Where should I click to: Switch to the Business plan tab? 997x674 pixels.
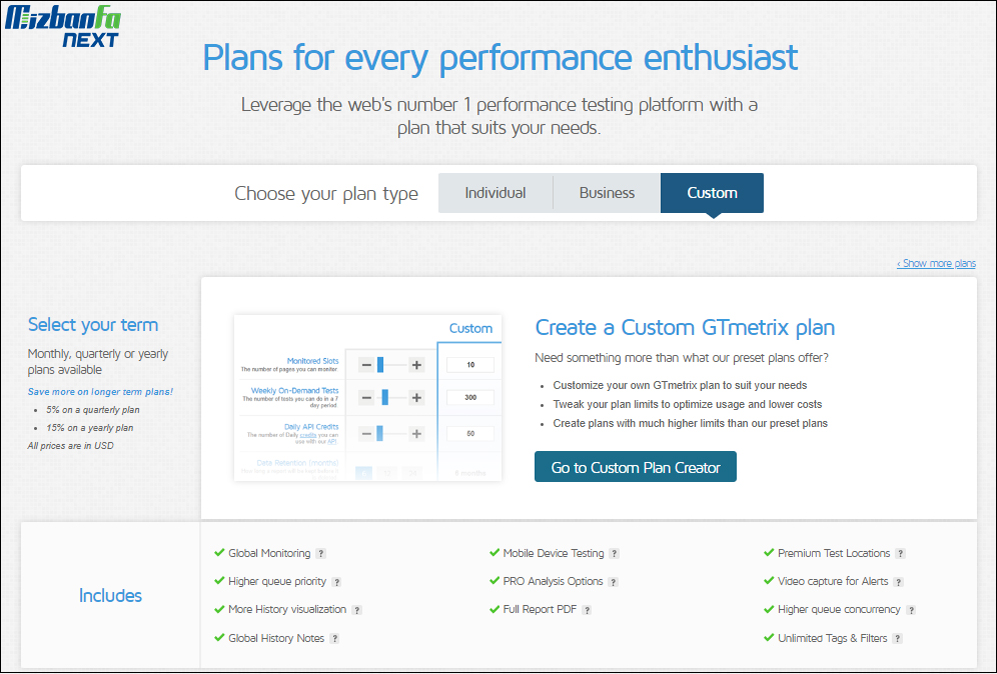click(607, 193)
